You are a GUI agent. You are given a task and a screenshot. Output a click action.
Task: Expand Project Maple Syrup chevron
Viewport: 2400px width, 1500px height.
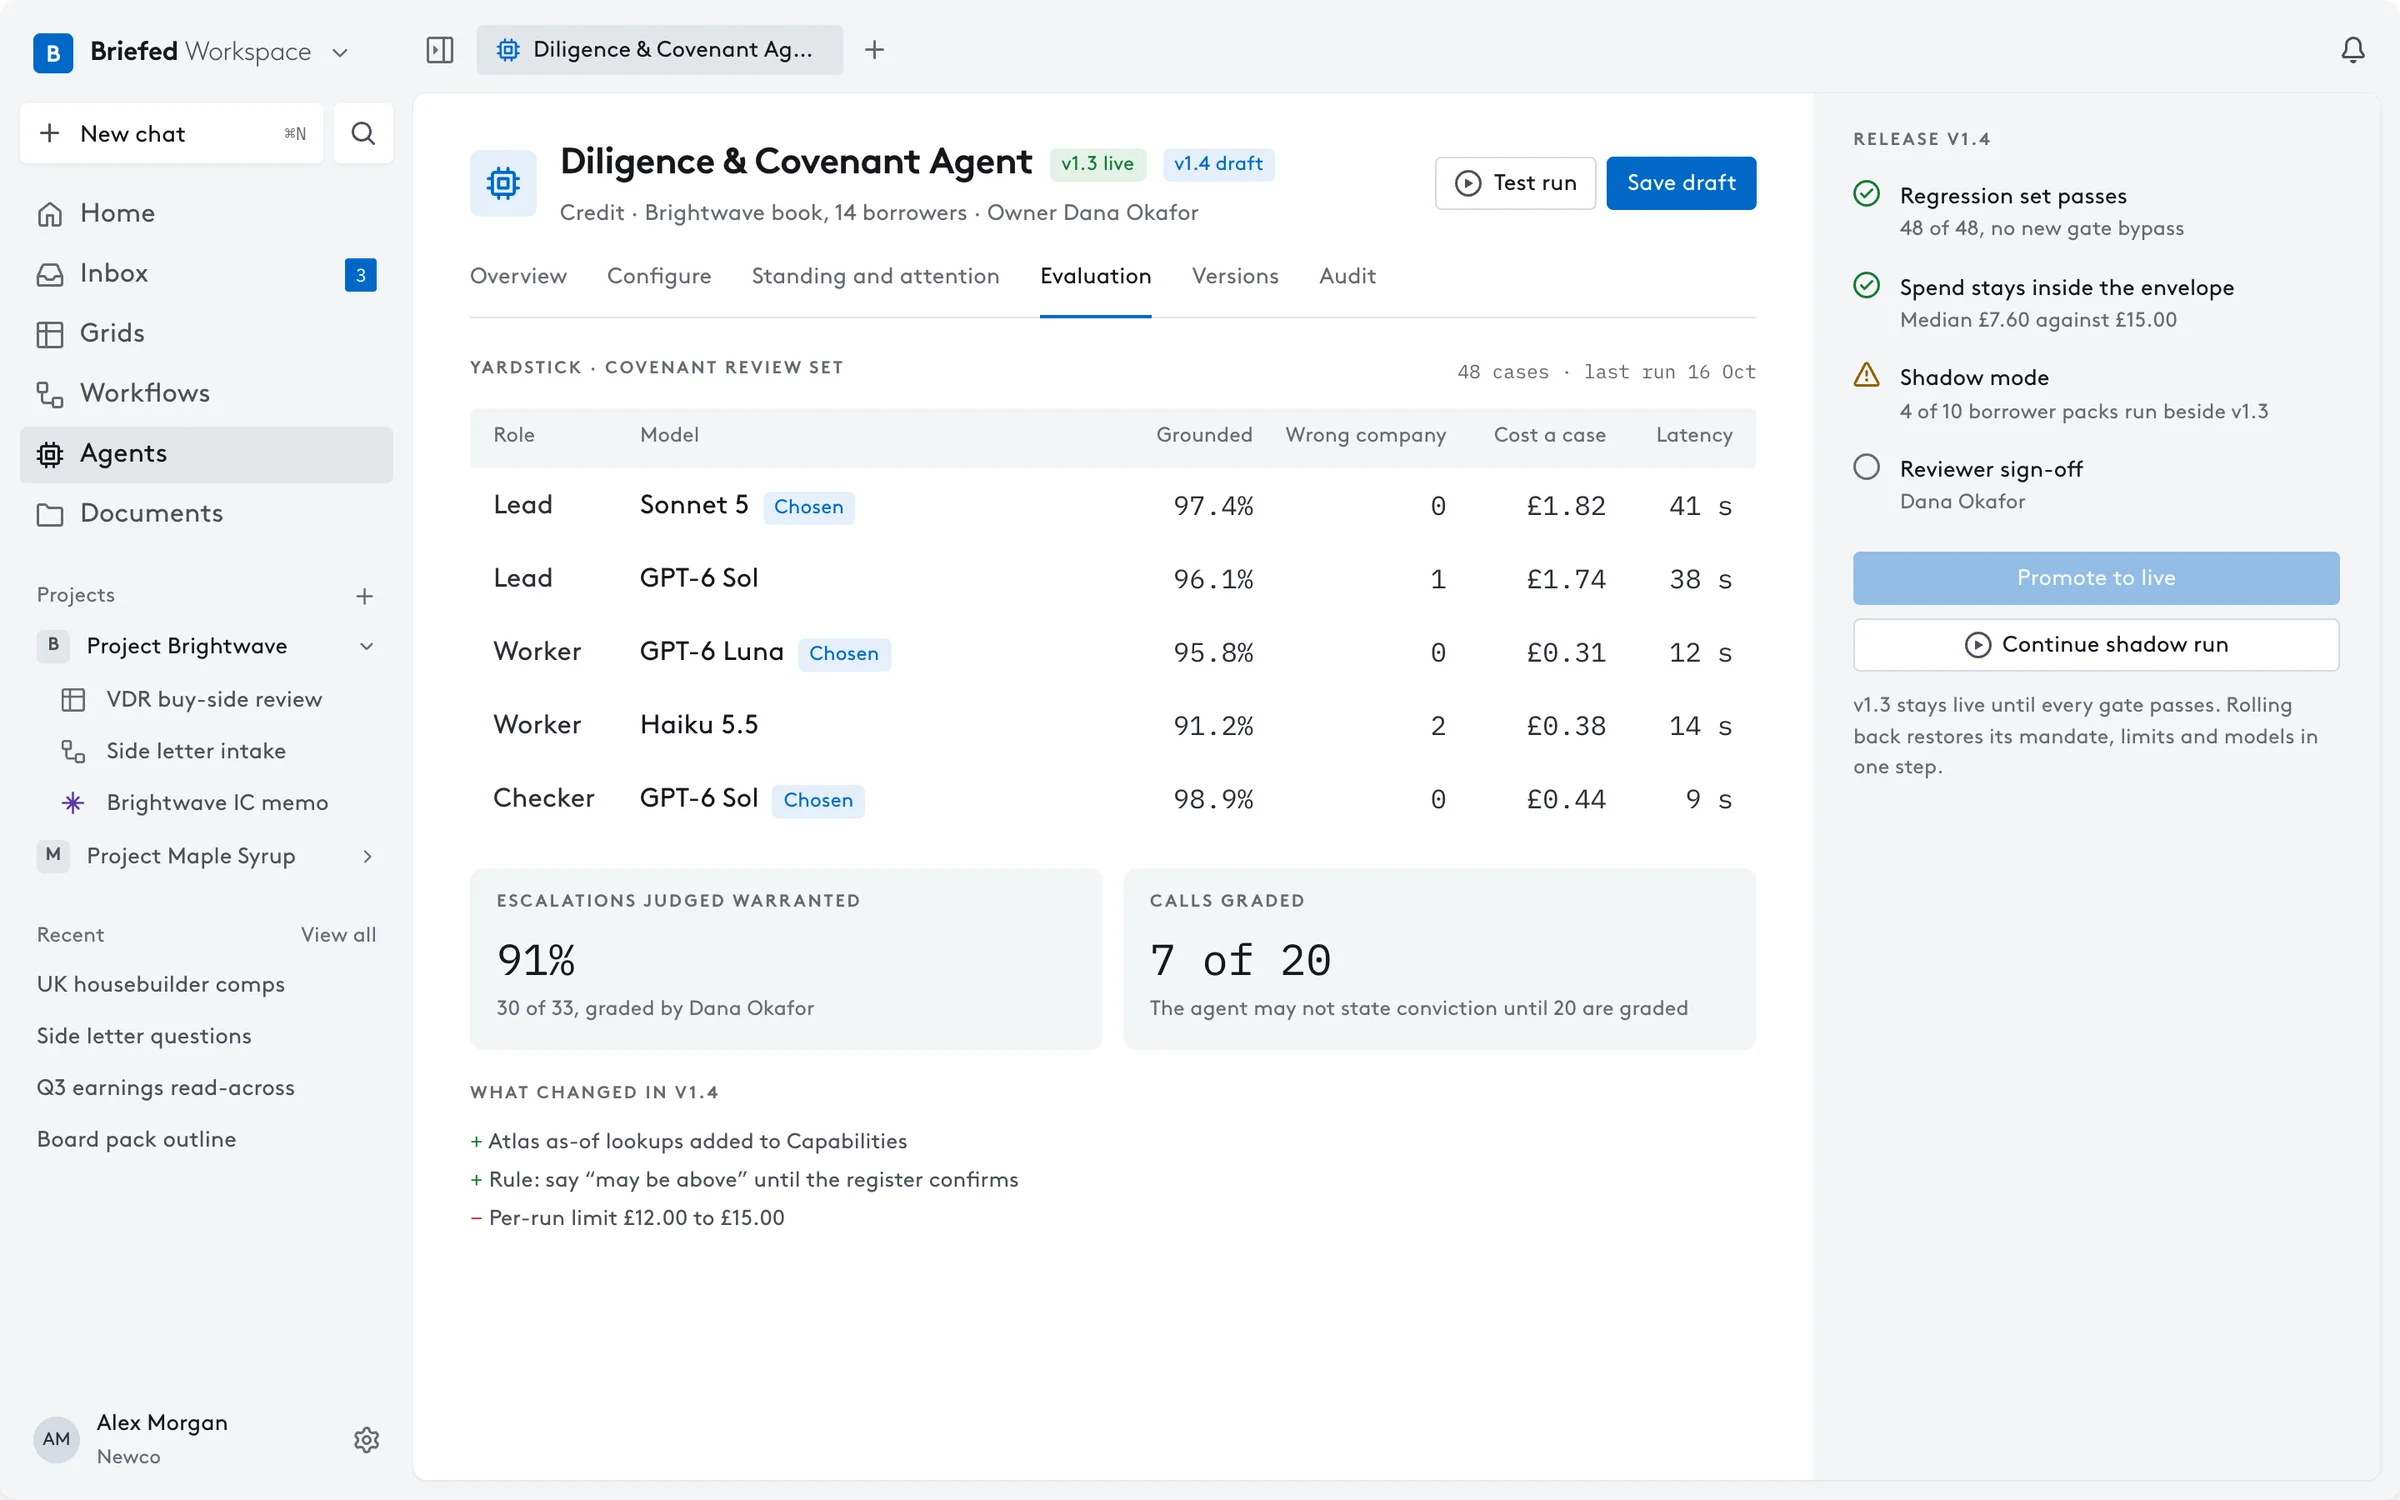[367, 856]
